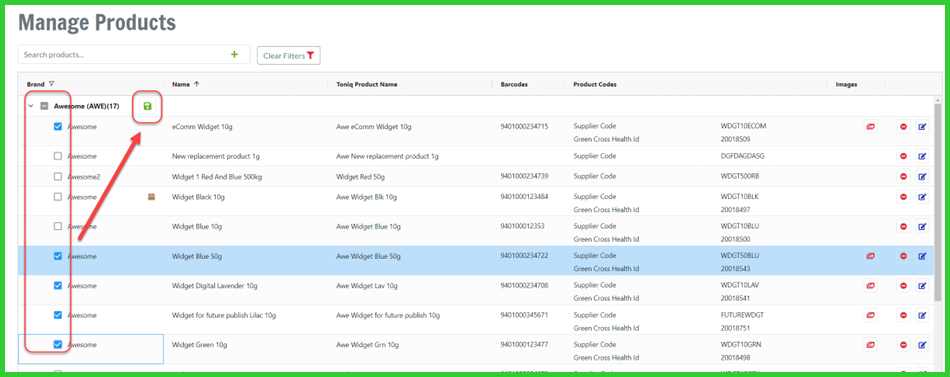This screenshot has width=950, height=377.
Task: Edit the Widget Blue 50g product
Action: (922, 256)
